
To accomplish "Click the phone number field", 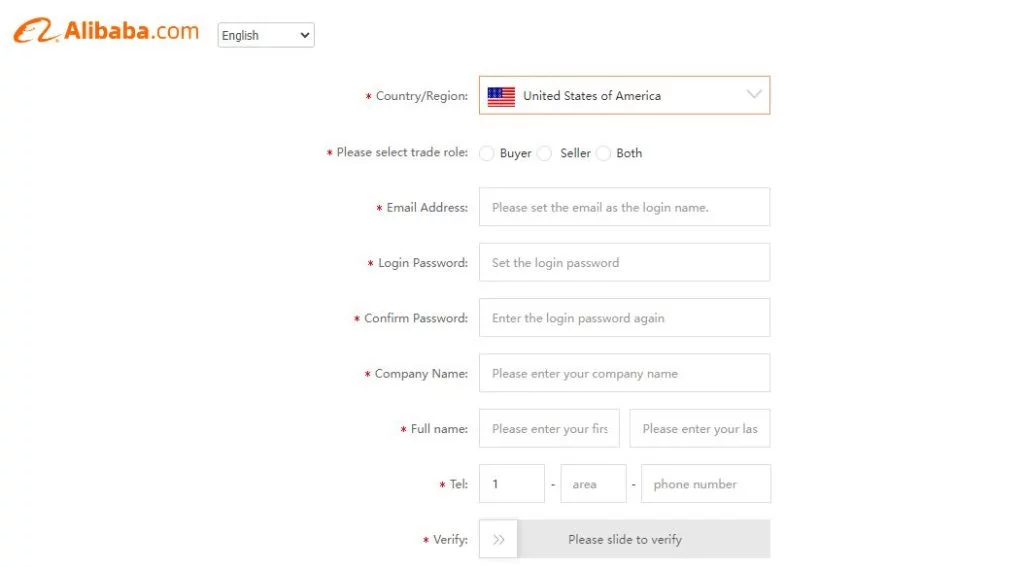I will (706, 484).
